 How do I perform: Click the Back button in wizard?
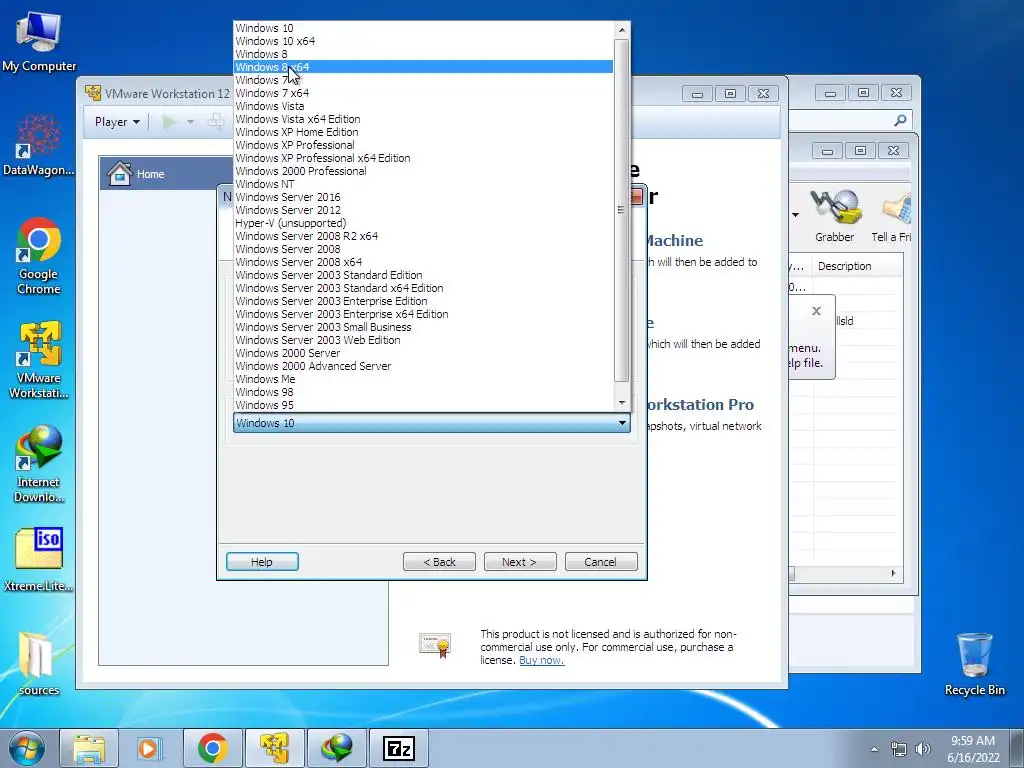pos(439,562)
